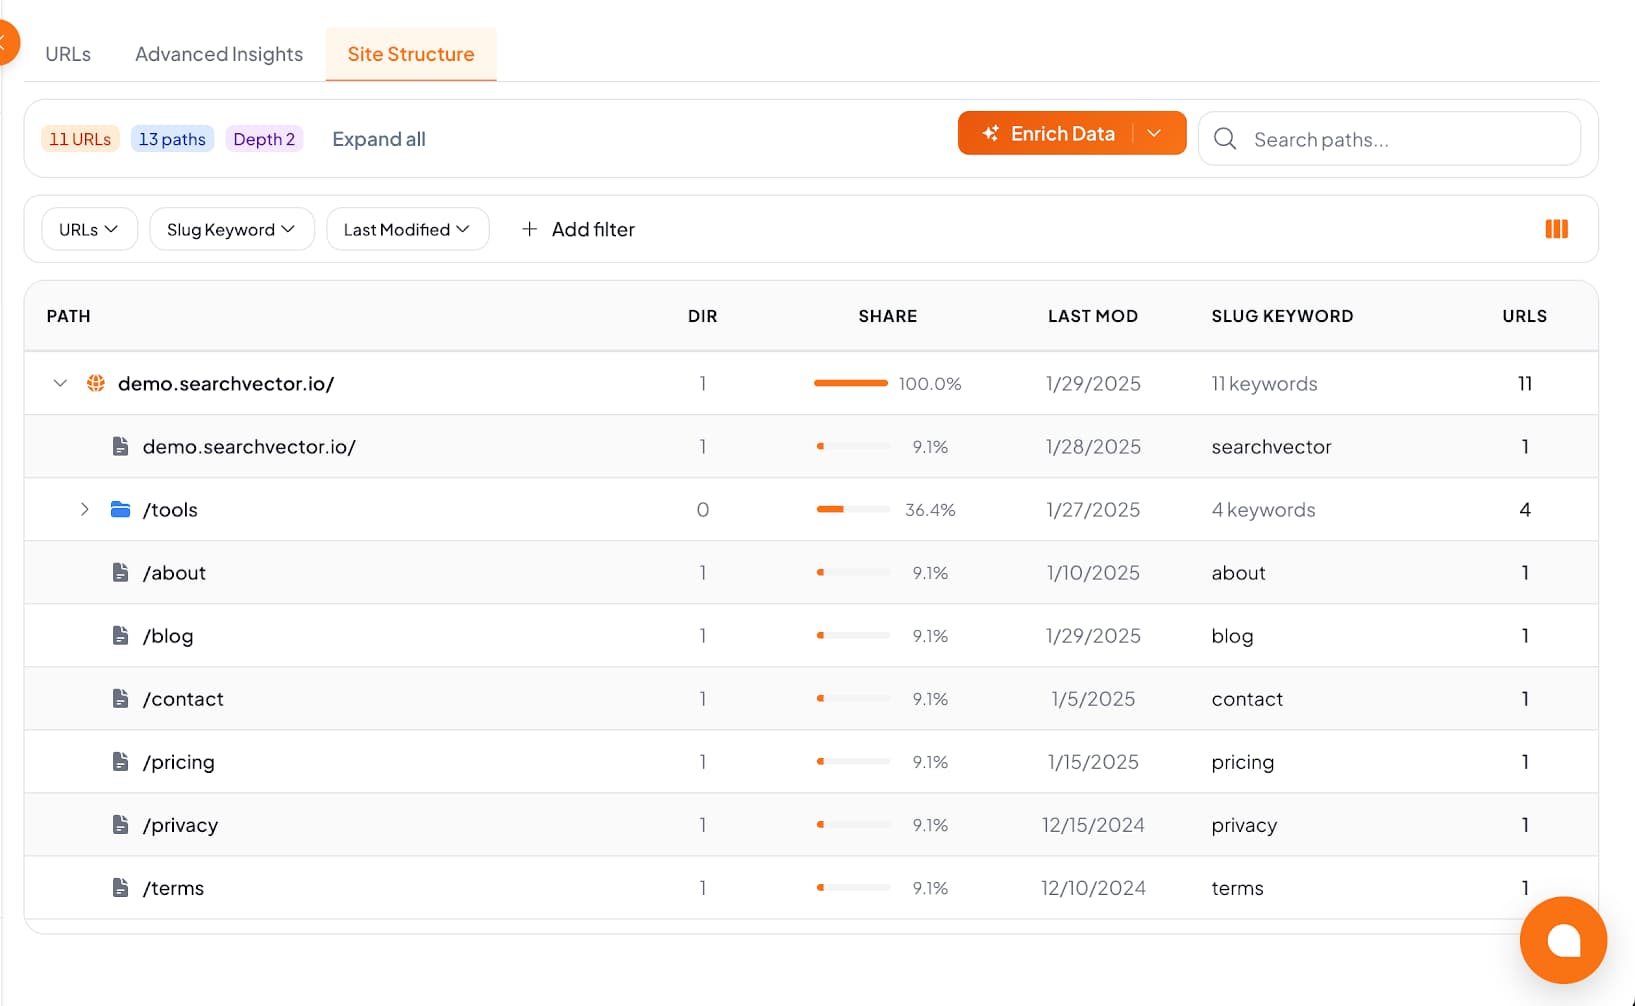Click the DIR column header
This screenshot has height=1006, width=1635.
click(703, 316)
